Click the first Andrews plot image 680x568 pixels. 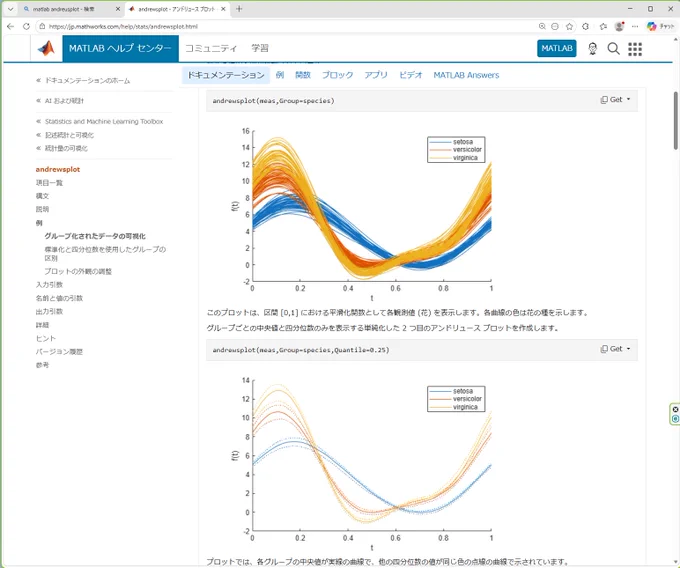(363, 212)
